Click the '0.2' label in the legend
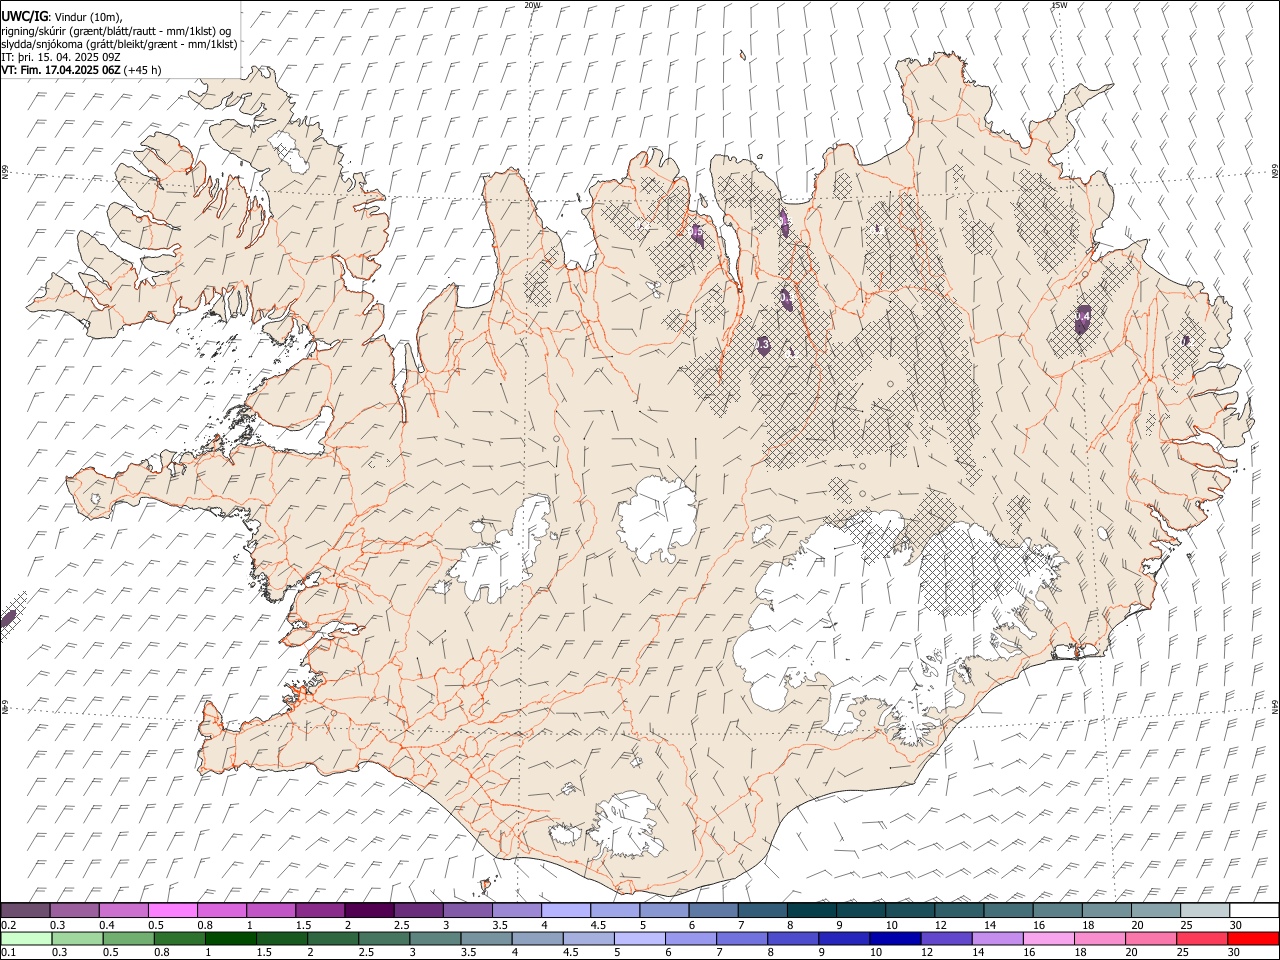 point(9,925)
